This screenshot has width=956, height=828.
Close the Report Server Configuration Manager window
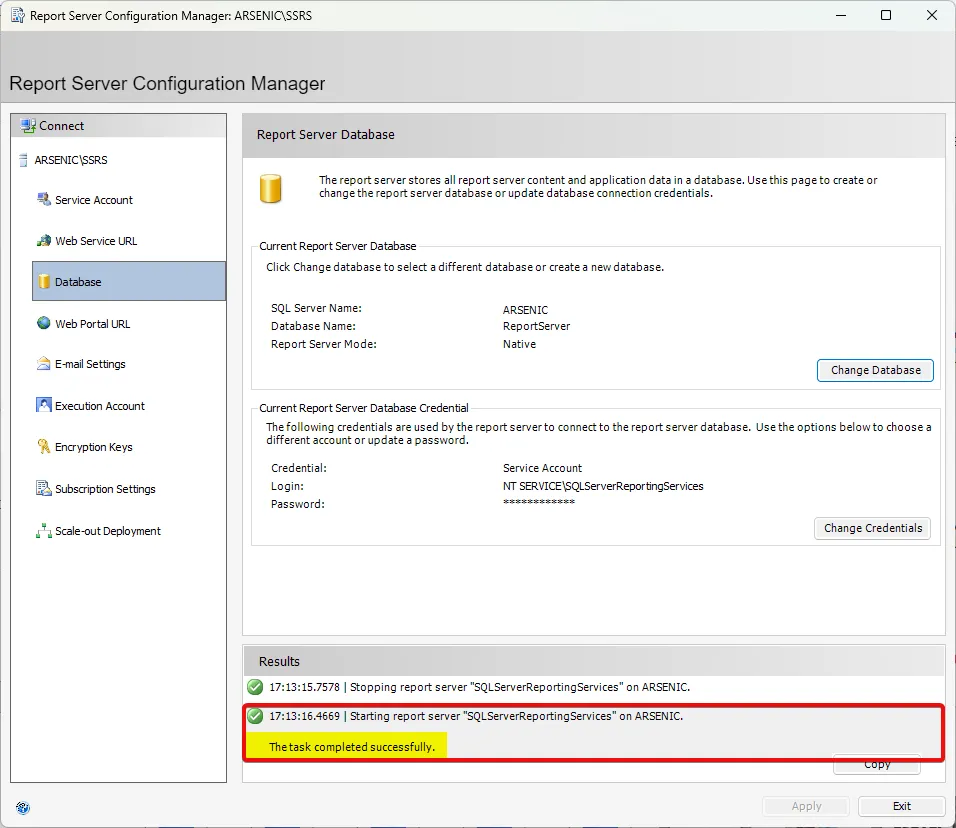tap(932, 15)
